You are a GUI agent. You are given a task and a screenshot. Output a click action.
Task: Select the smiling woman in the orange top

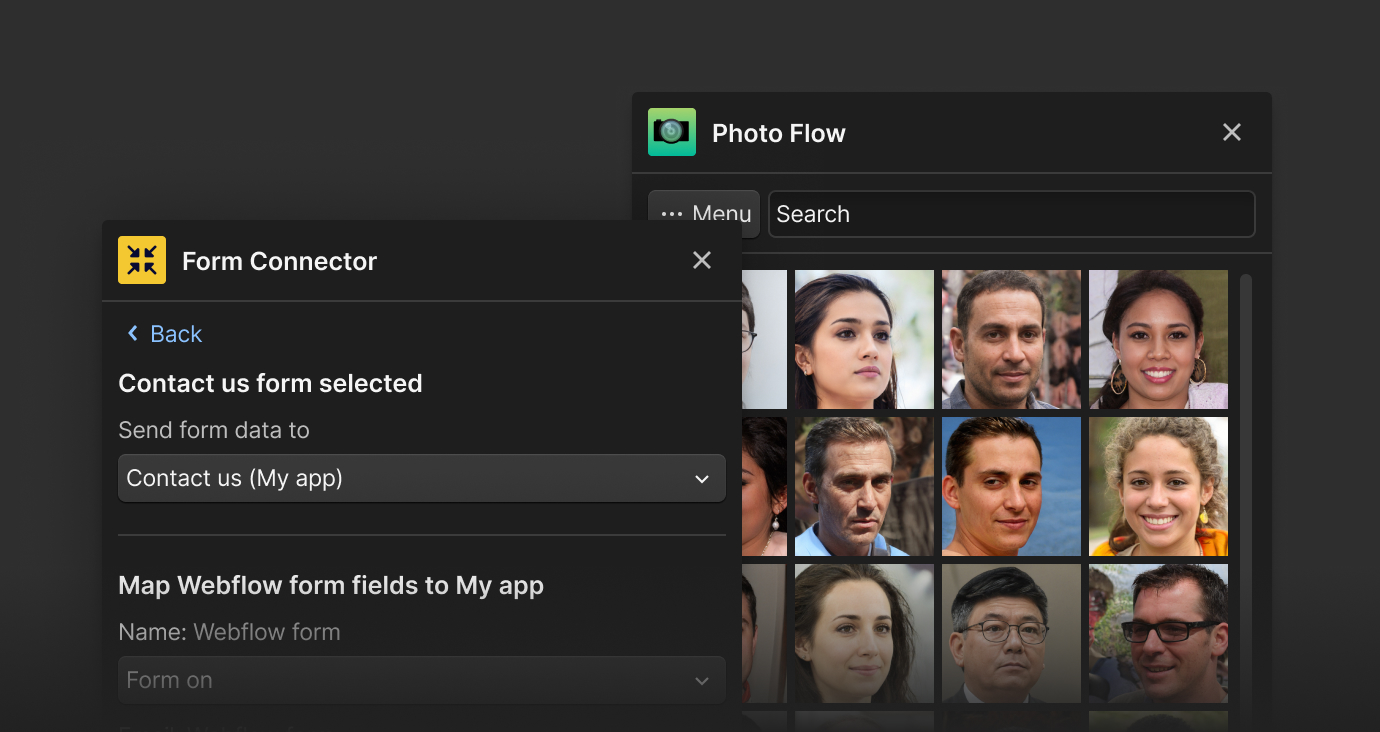(1157, 486)
